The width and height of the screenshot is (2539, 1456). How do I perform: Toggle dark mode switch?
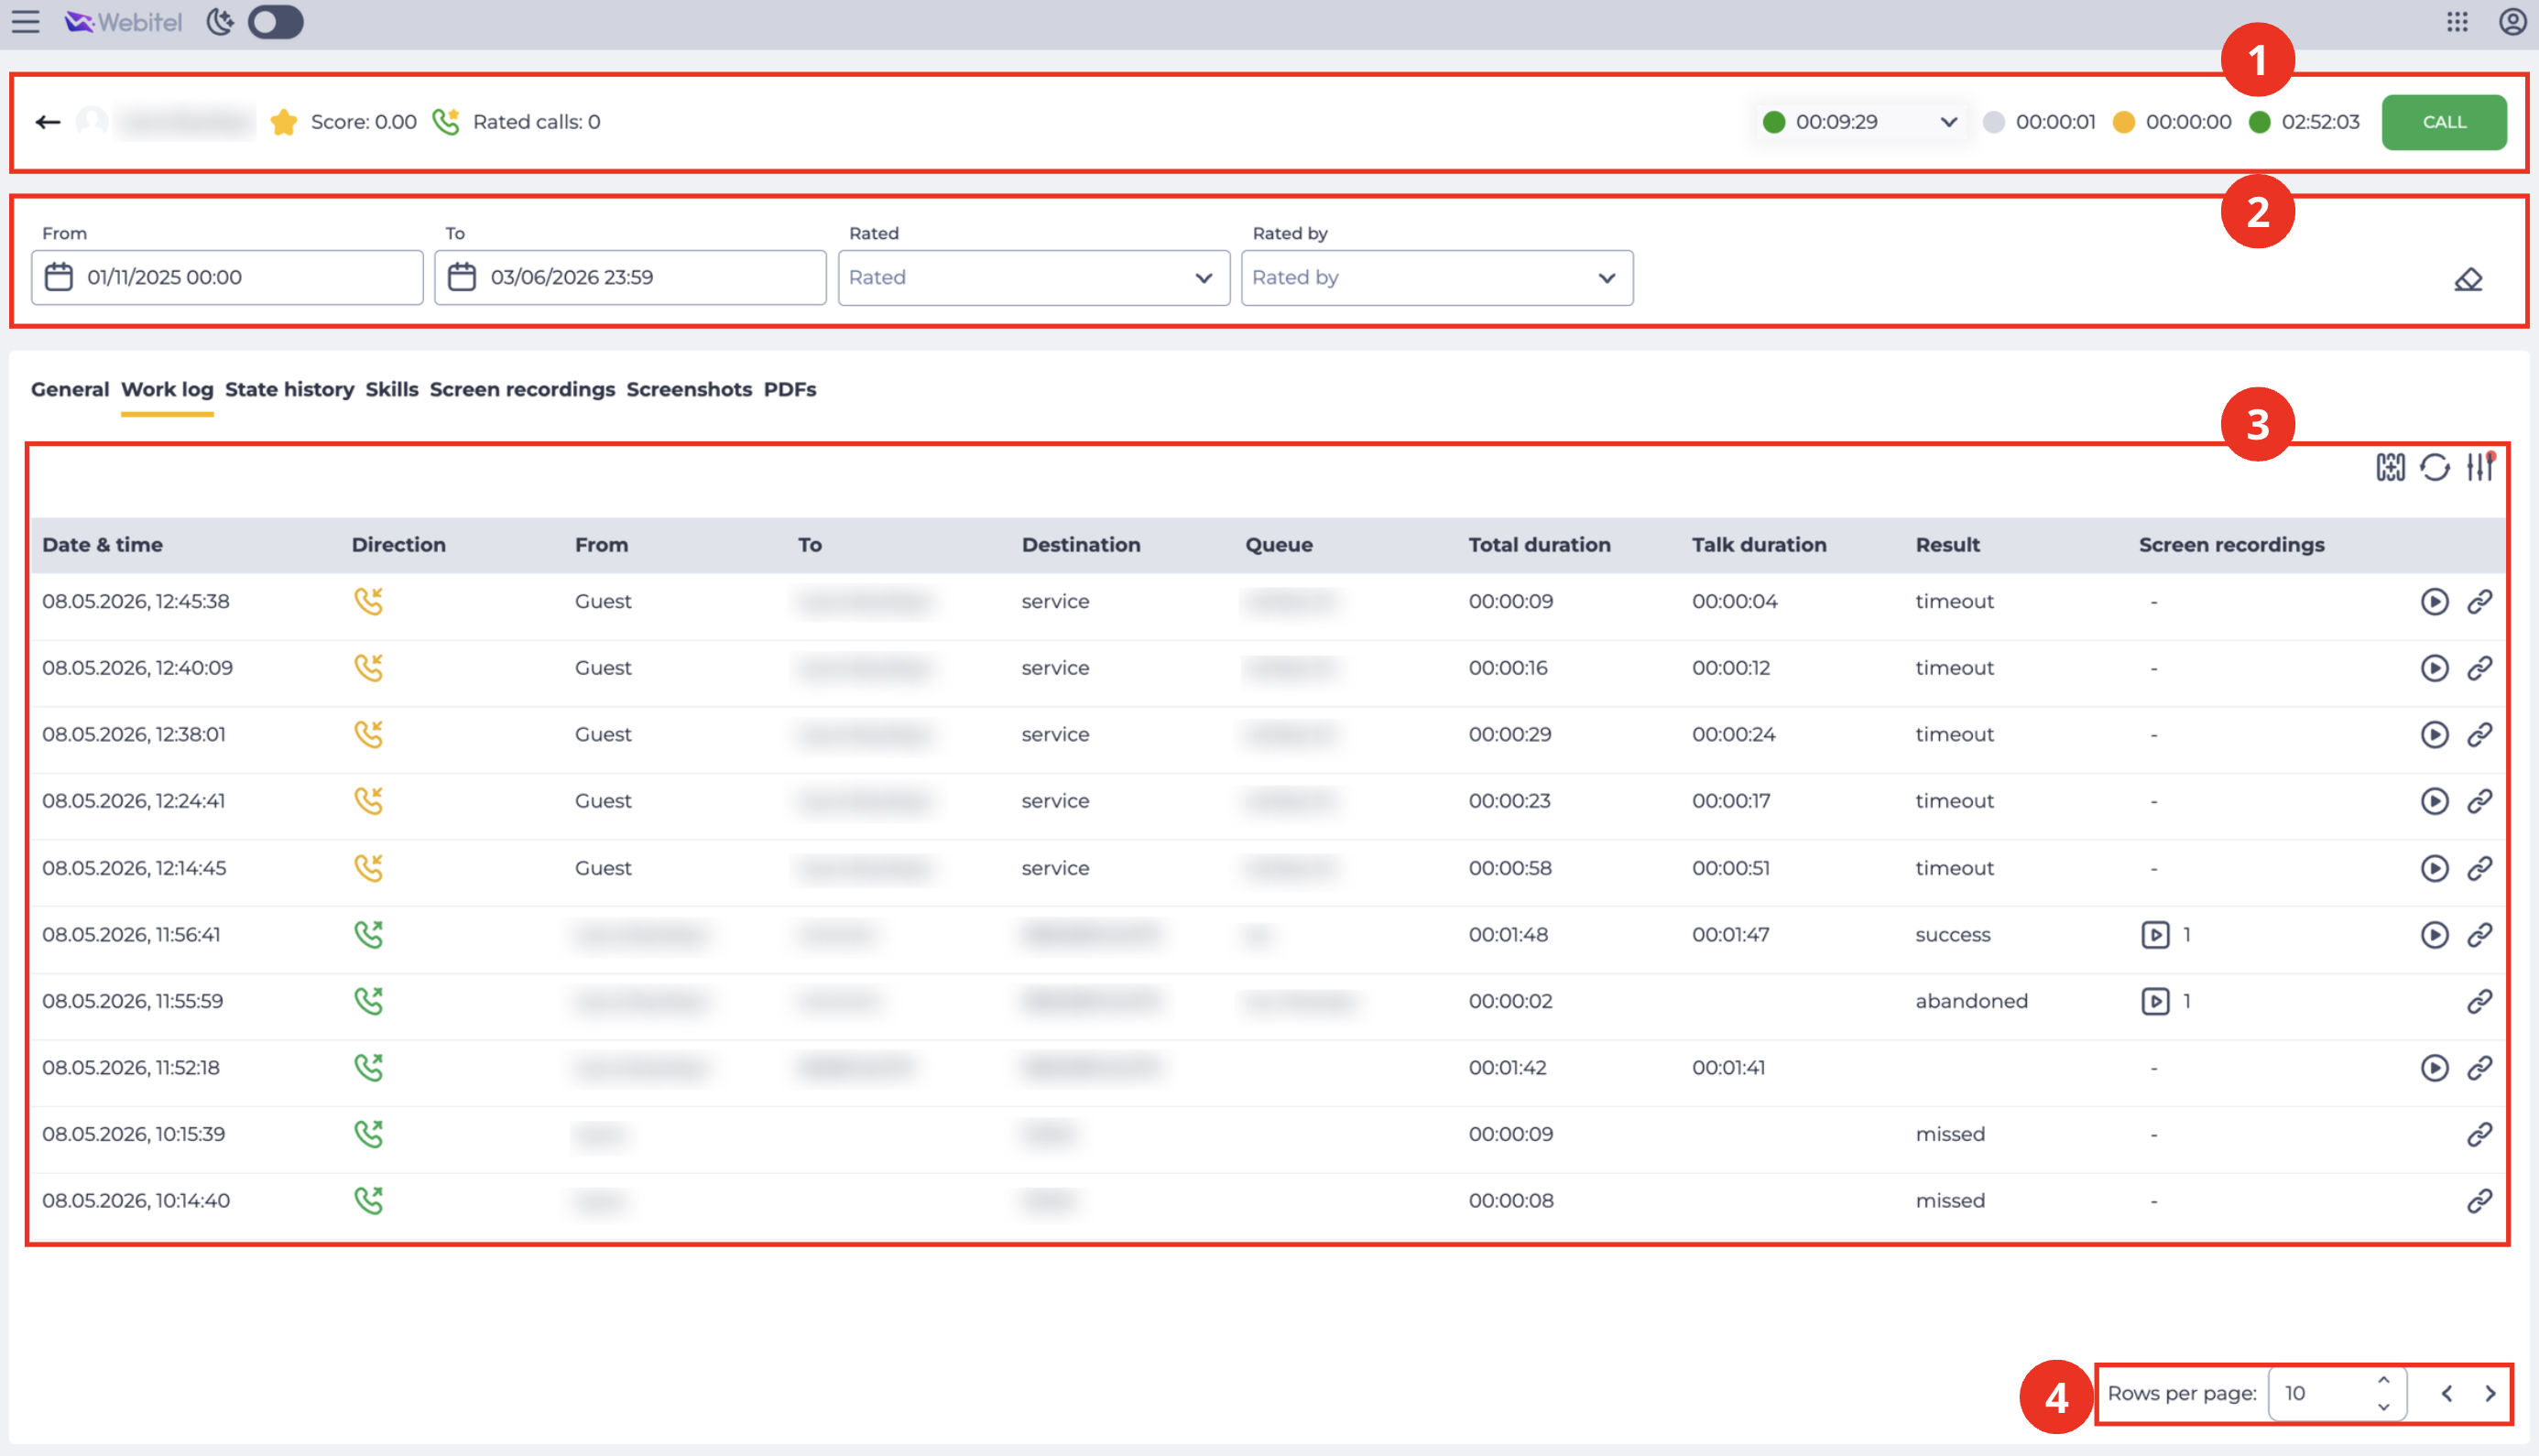[x=276, y=22]
